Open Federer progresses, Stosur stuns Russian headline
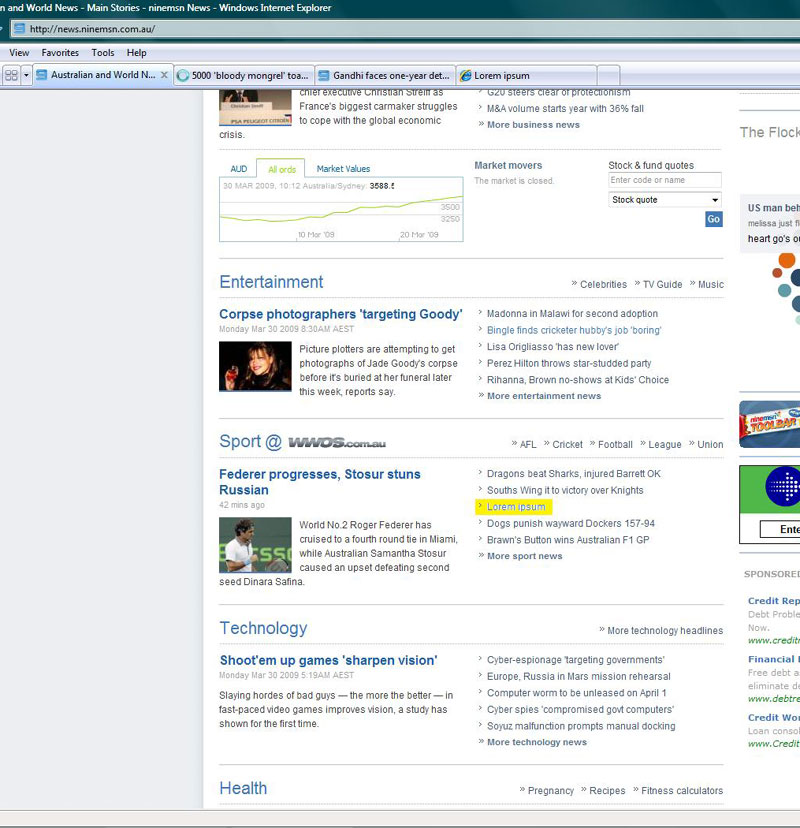The image size is (800, 828). pyautogui.click(x=319, y=482)
